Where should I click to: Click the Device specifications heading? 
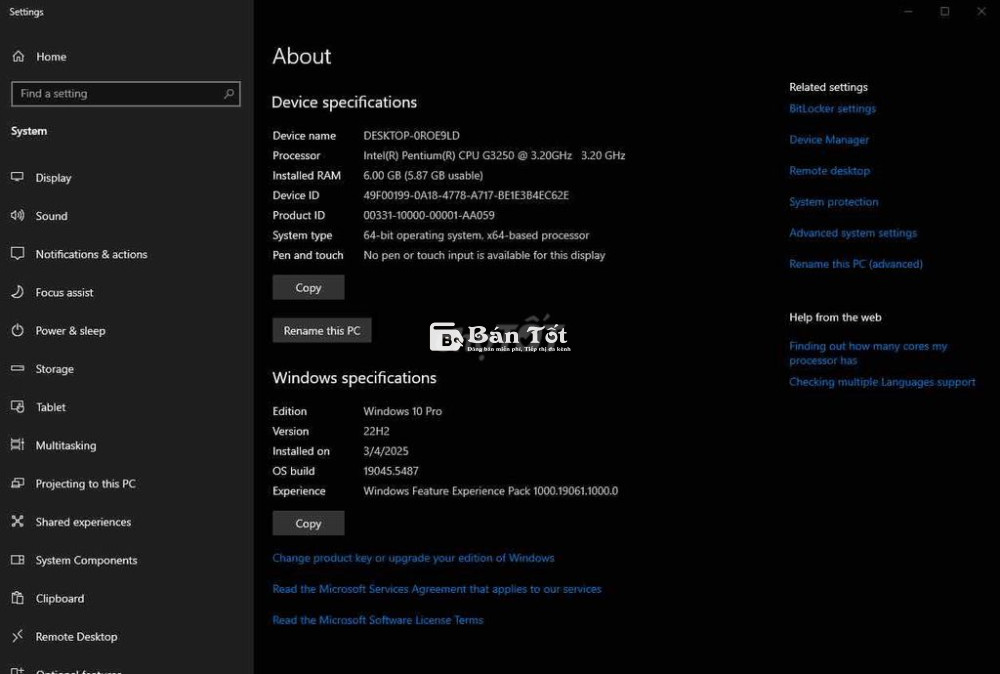[x=344, y=102]
